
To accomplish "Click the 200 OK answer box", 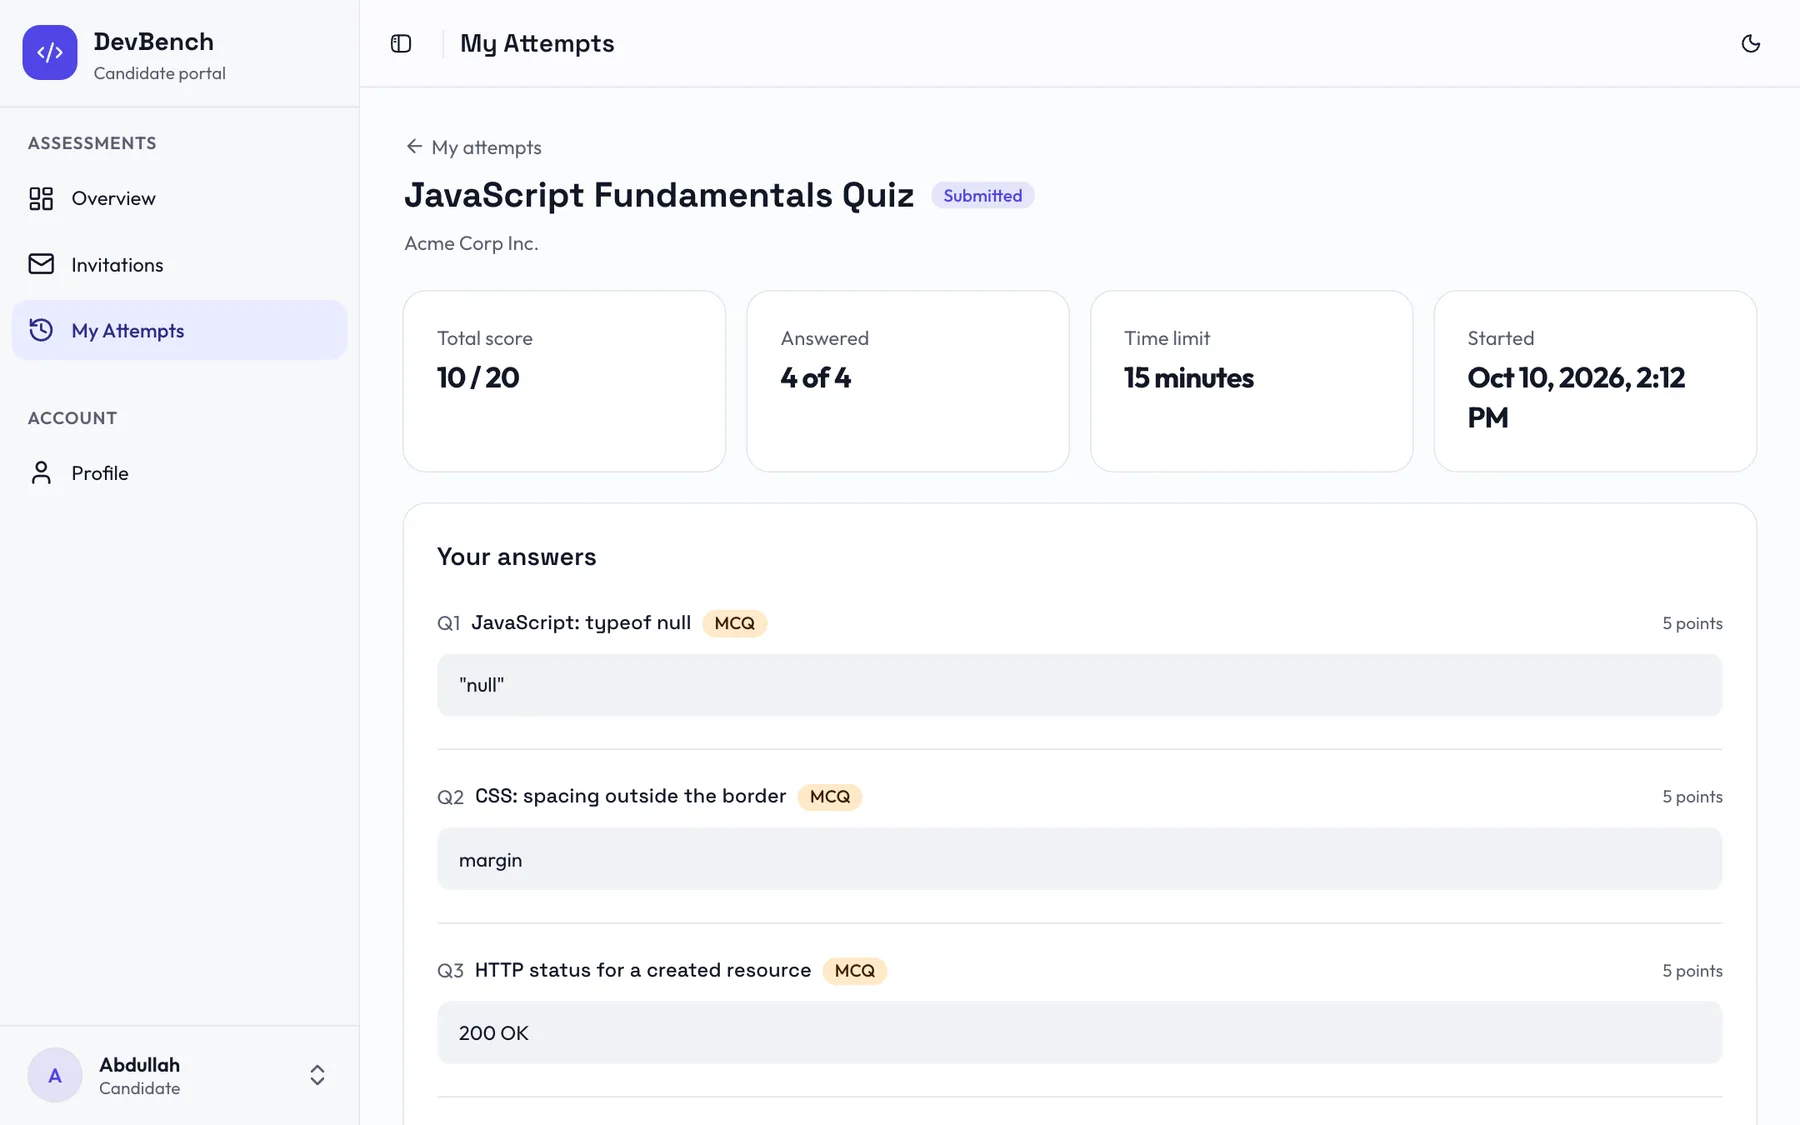I will [x=1080, y=1033].
